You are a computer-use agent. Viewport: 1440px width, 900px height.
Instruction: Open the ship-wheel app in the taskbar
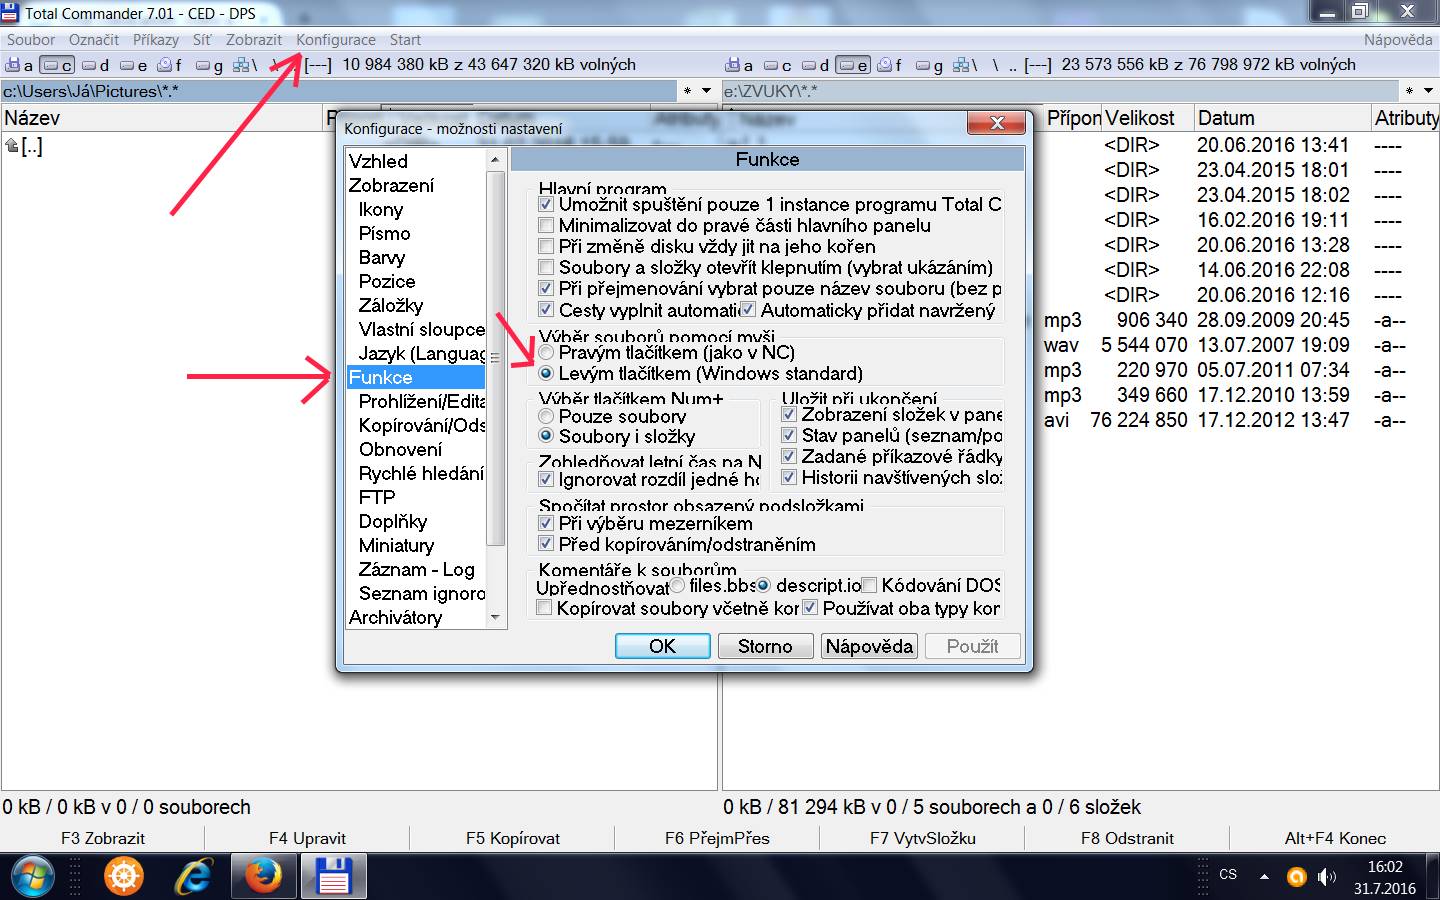pyautogui.click(x=124, y=877)
